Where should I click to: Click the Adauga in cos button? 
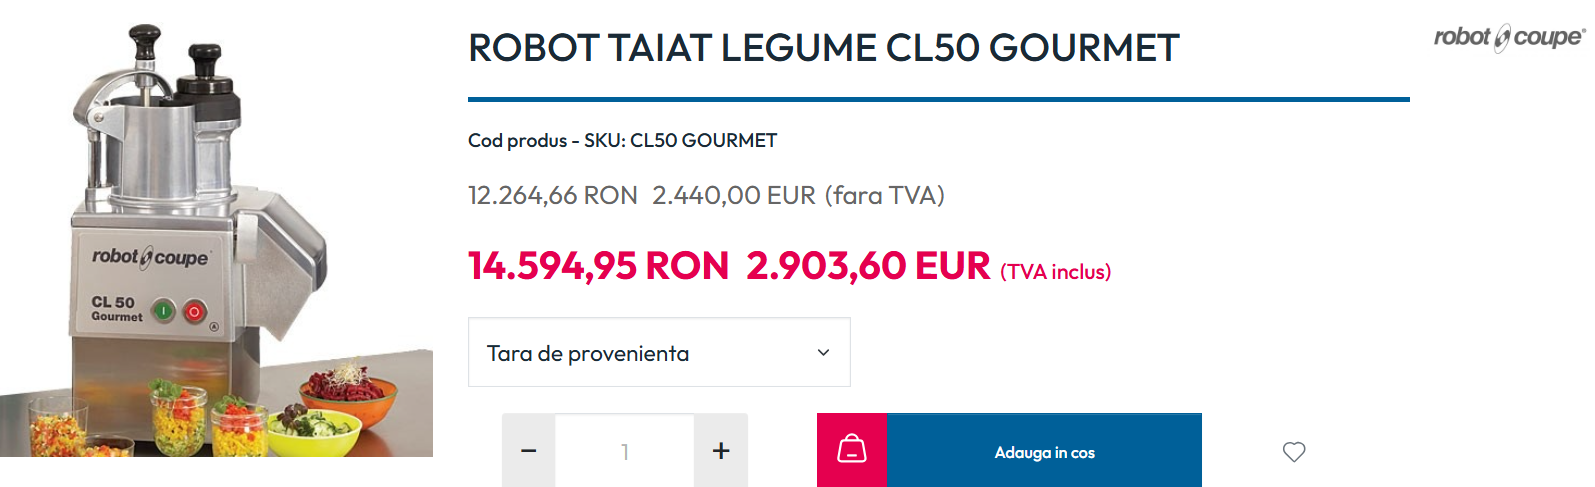(1044, 451)
